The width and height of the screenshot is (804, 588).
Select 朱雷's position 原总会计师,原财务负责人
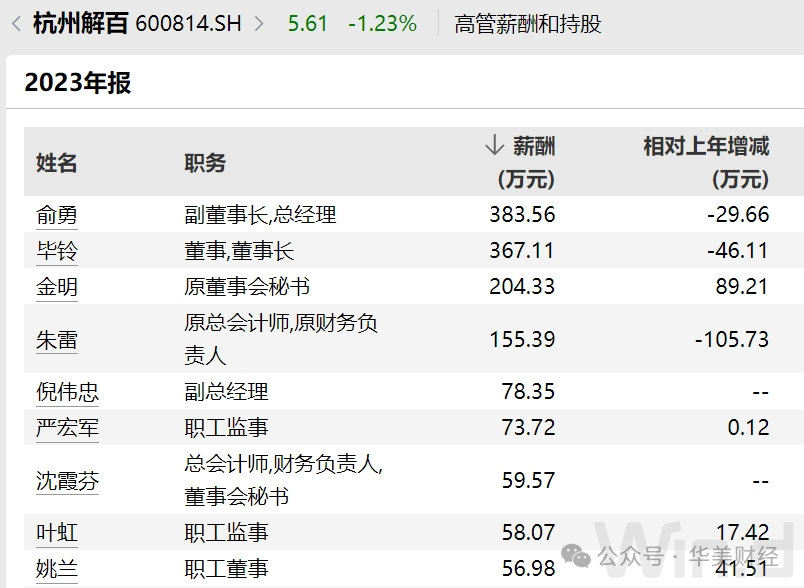coord(281,339)
